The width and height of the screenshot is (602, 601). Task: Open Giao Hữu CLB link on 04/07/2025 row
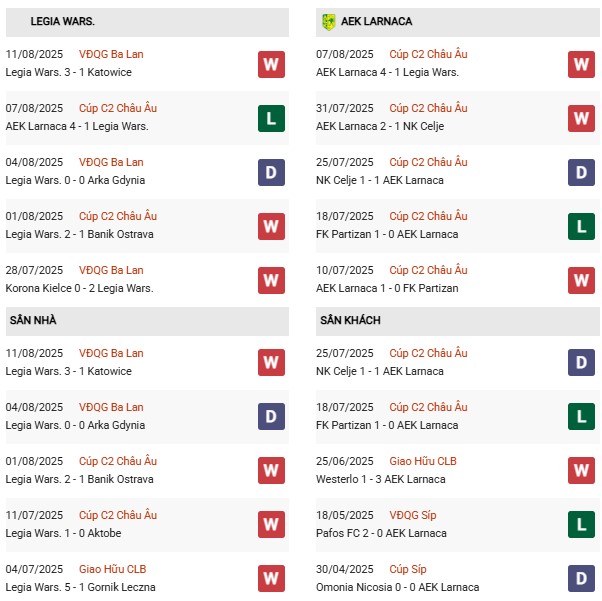tap(113, 569)
